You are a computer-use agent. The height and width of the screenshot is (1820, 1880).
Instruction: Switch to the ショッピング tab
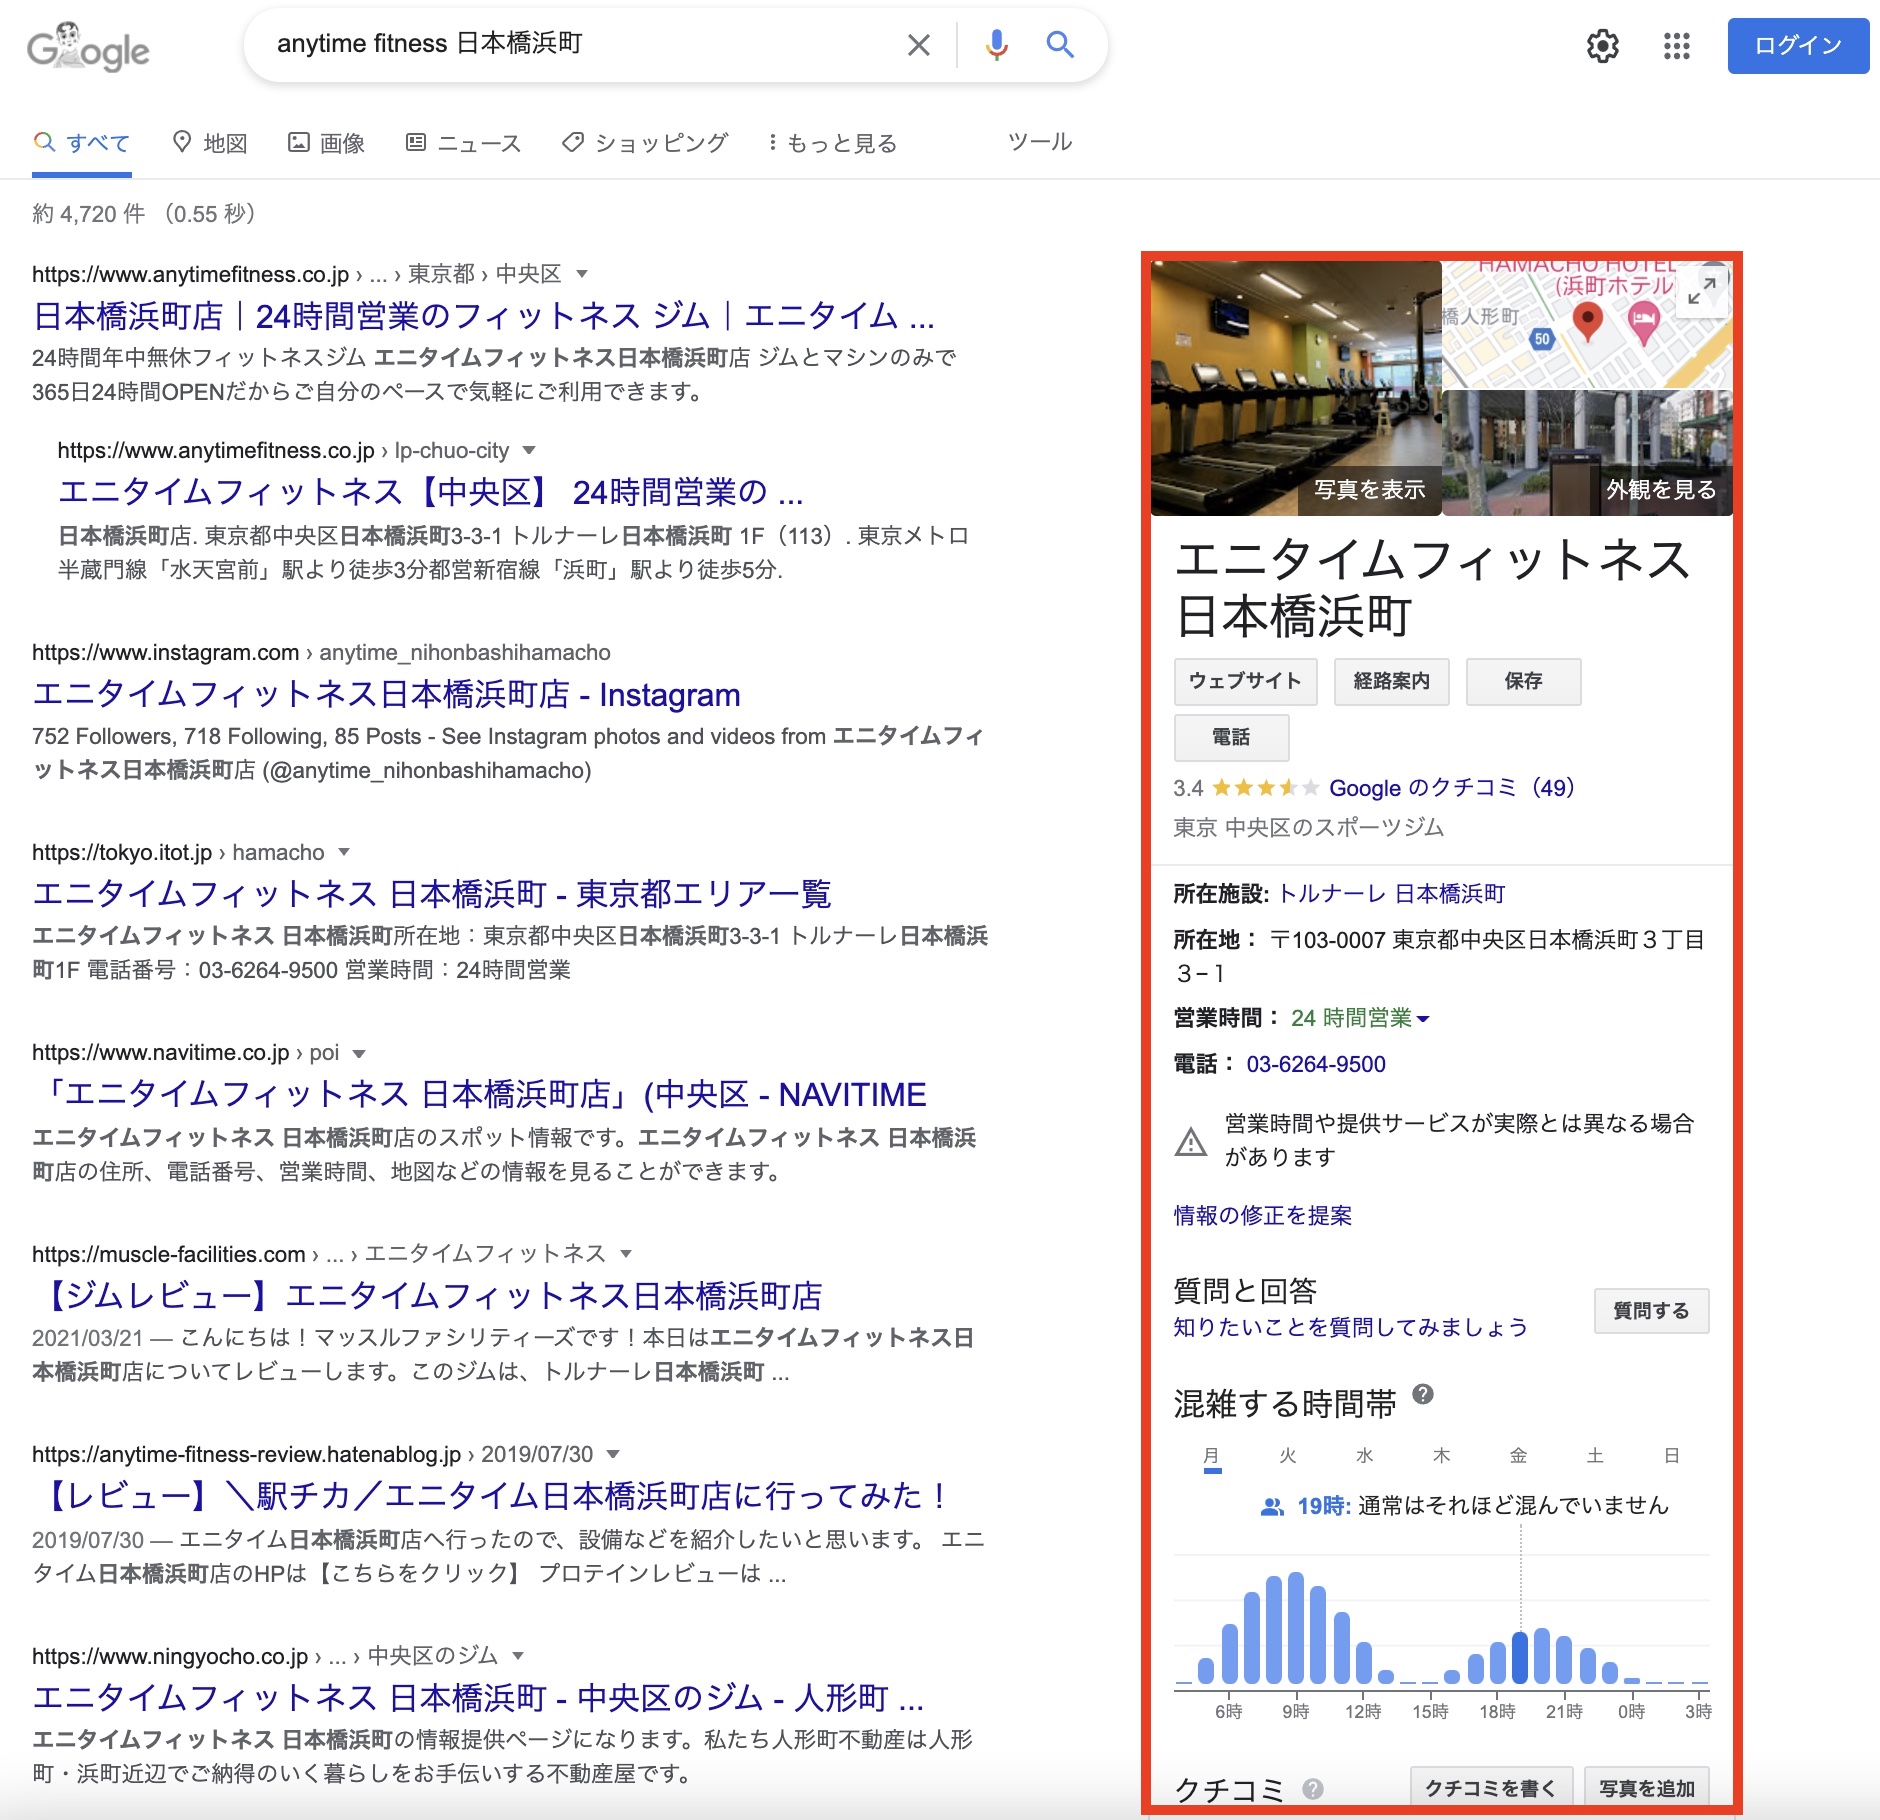click(x=645, y=143)
